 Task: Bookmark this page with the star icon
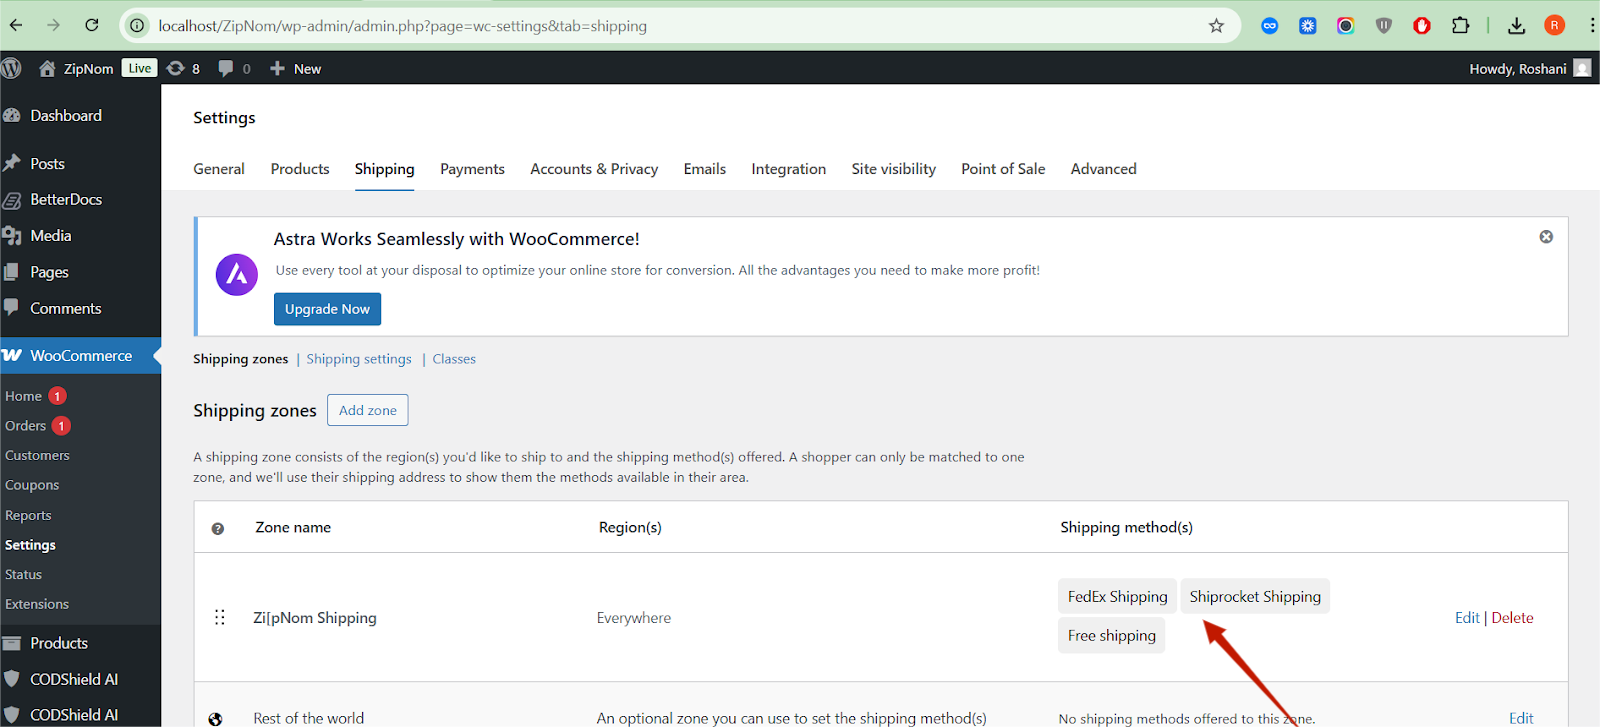coord(1216,26)
